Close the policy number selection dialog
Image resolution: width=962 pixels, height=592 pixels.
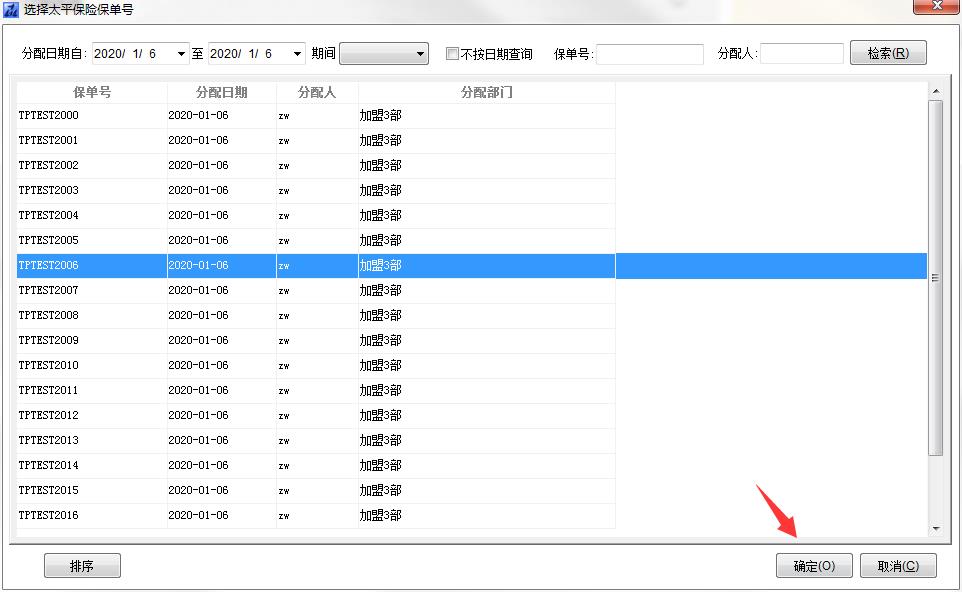936,5
